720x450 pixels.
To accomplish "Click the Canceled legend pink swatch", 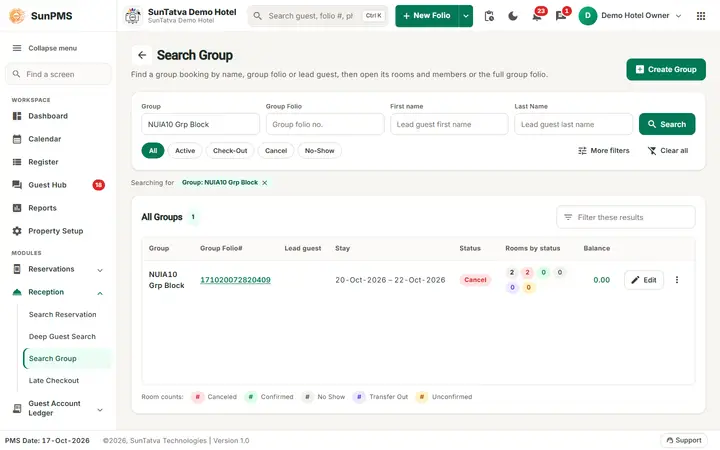I will (x=197, y=397).
